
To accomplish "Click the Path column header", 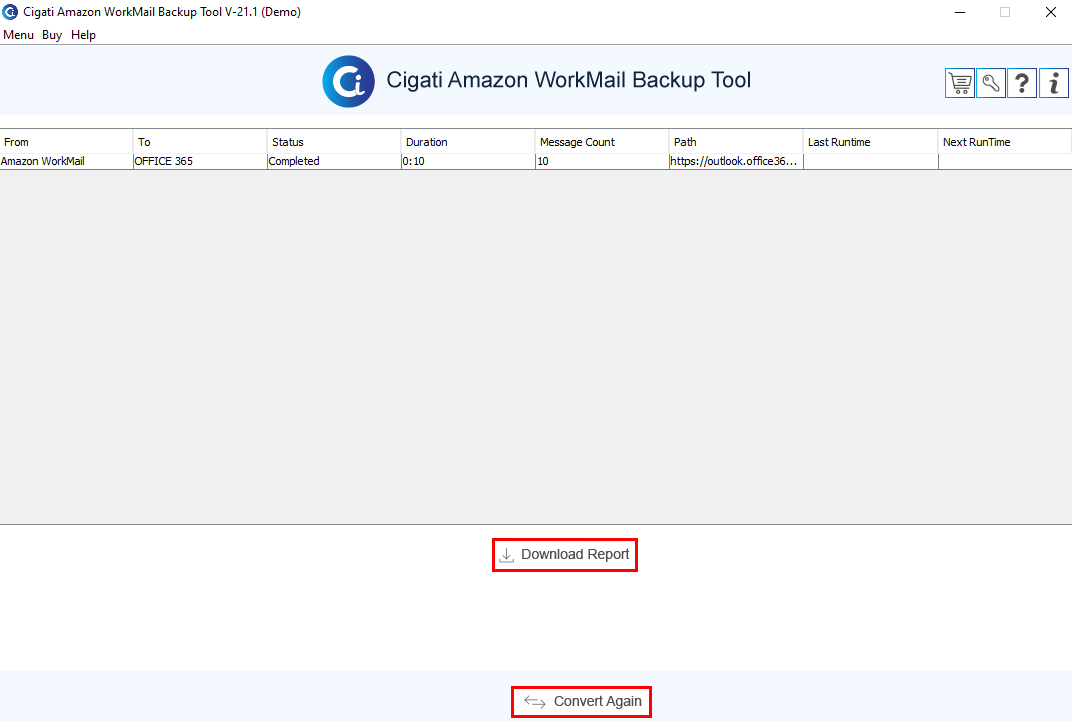I will pyautogui.click(x=736, y=142).
